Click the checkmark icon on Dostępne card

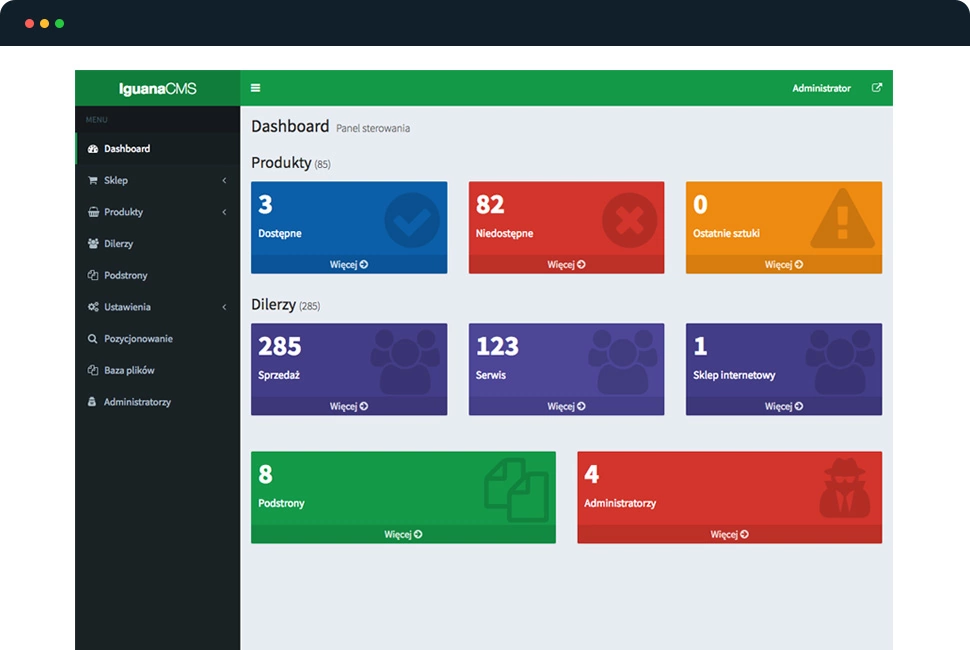(x=412, y=220)
